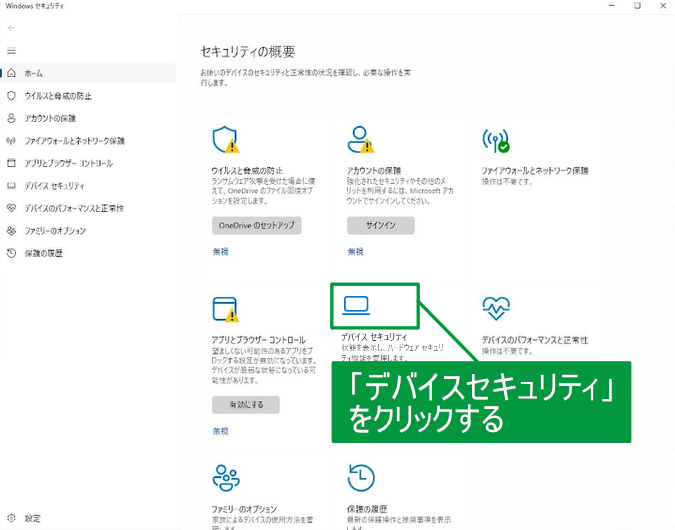Select ホーム in the sidebar

[x=33, y=73]
